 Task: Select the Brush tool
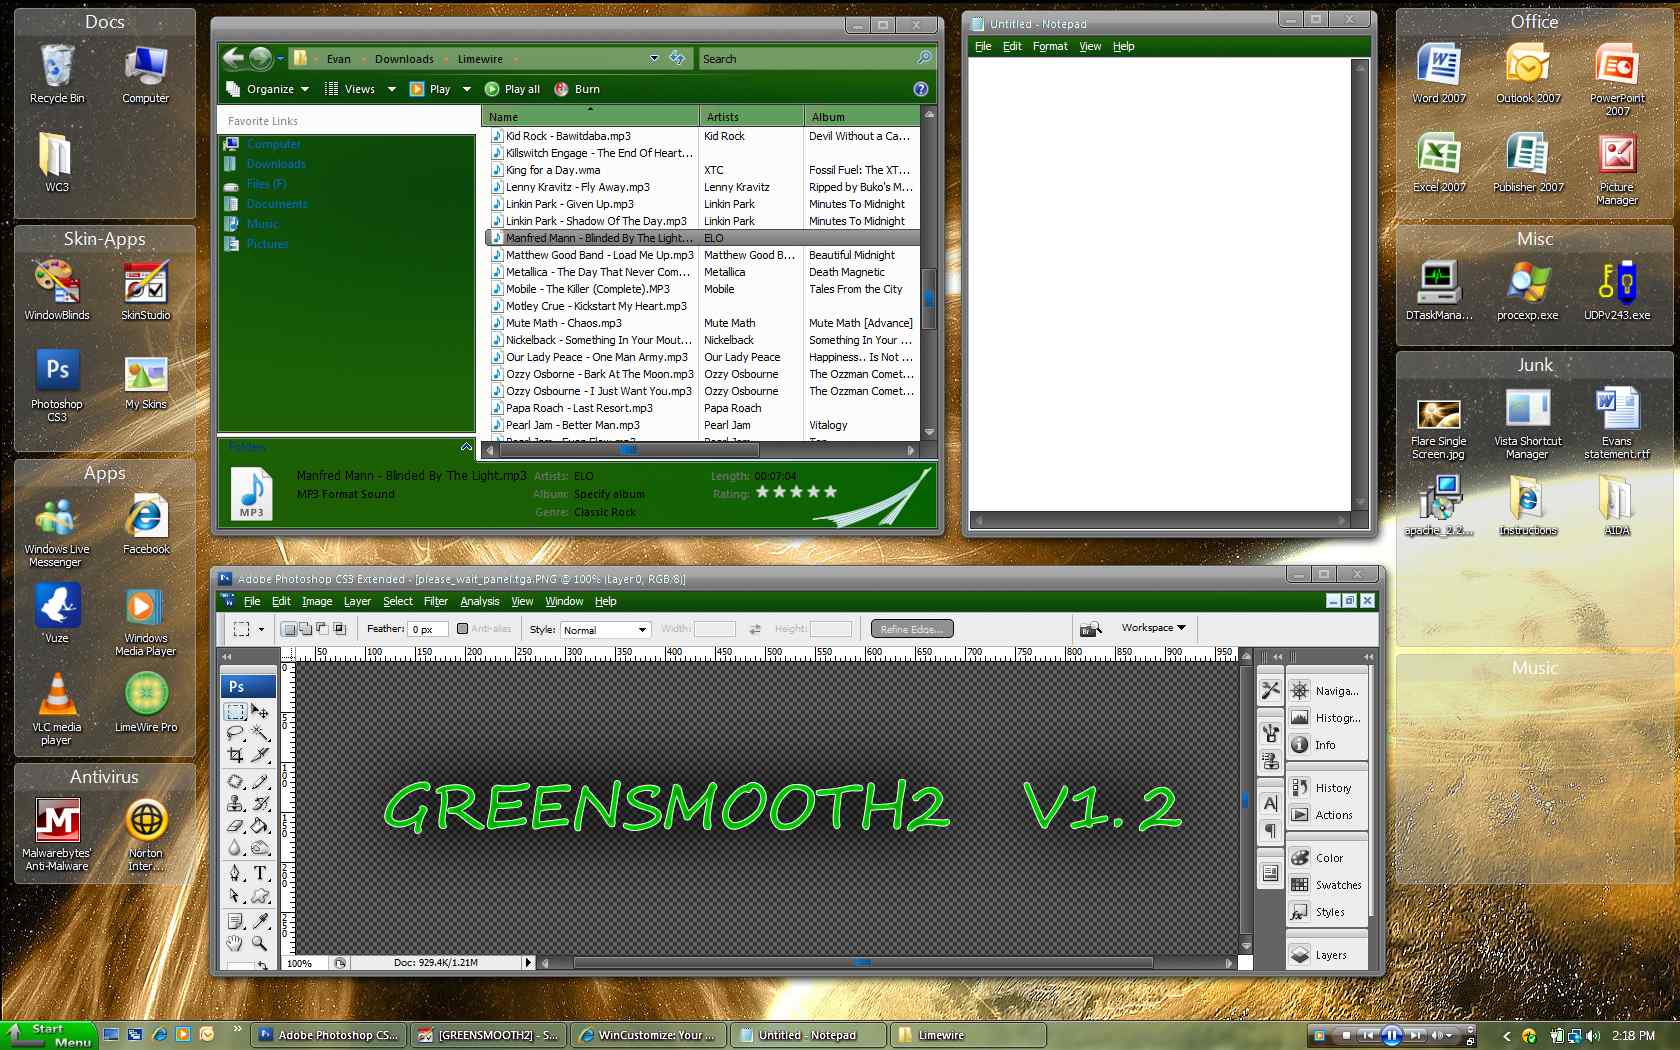[260, 781]
